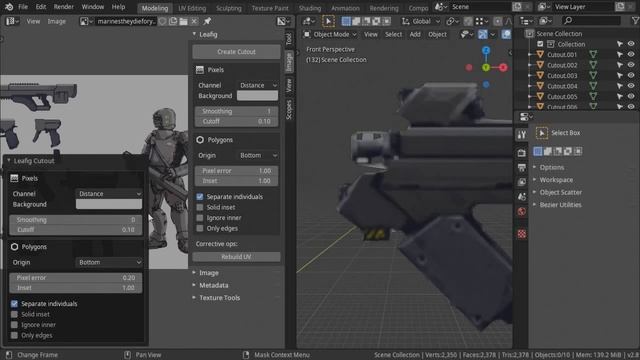Viewport: 640px width, 360px height.
Task: Open the Window menu
Action: pos(93,7)
